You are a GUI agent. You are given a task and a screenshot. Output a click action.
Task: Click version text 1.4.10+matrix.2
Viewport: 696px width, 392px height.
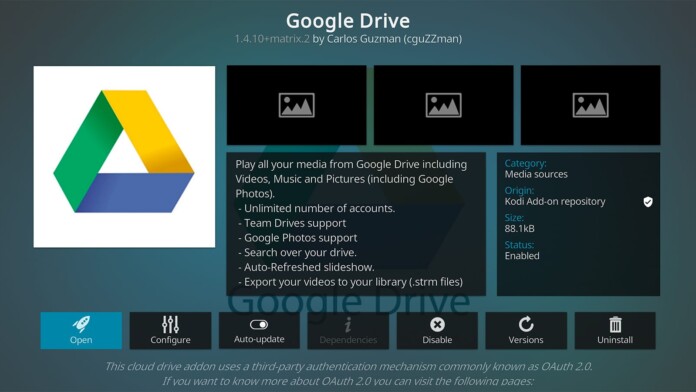point(272,39)
